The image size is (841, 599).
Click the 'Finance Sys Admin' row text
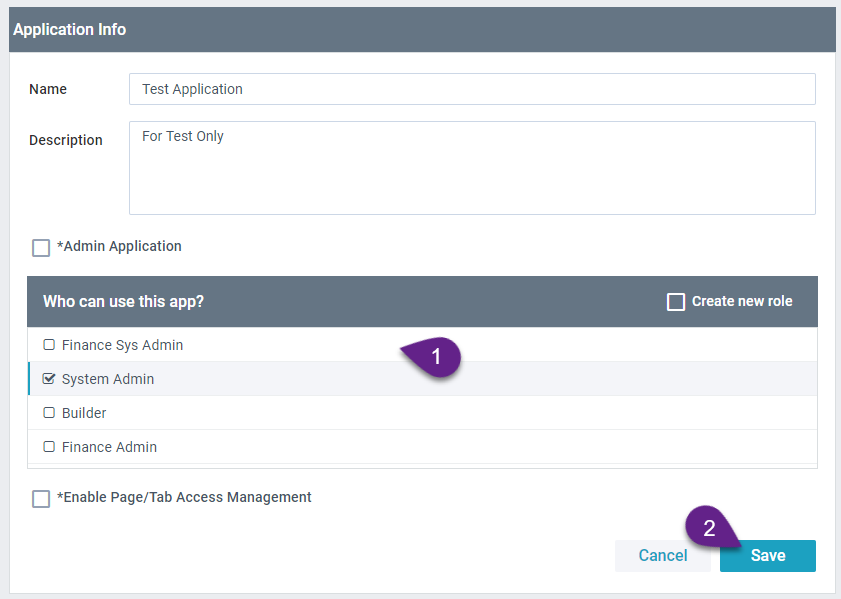pyautogui.click(x=122, y=345)
